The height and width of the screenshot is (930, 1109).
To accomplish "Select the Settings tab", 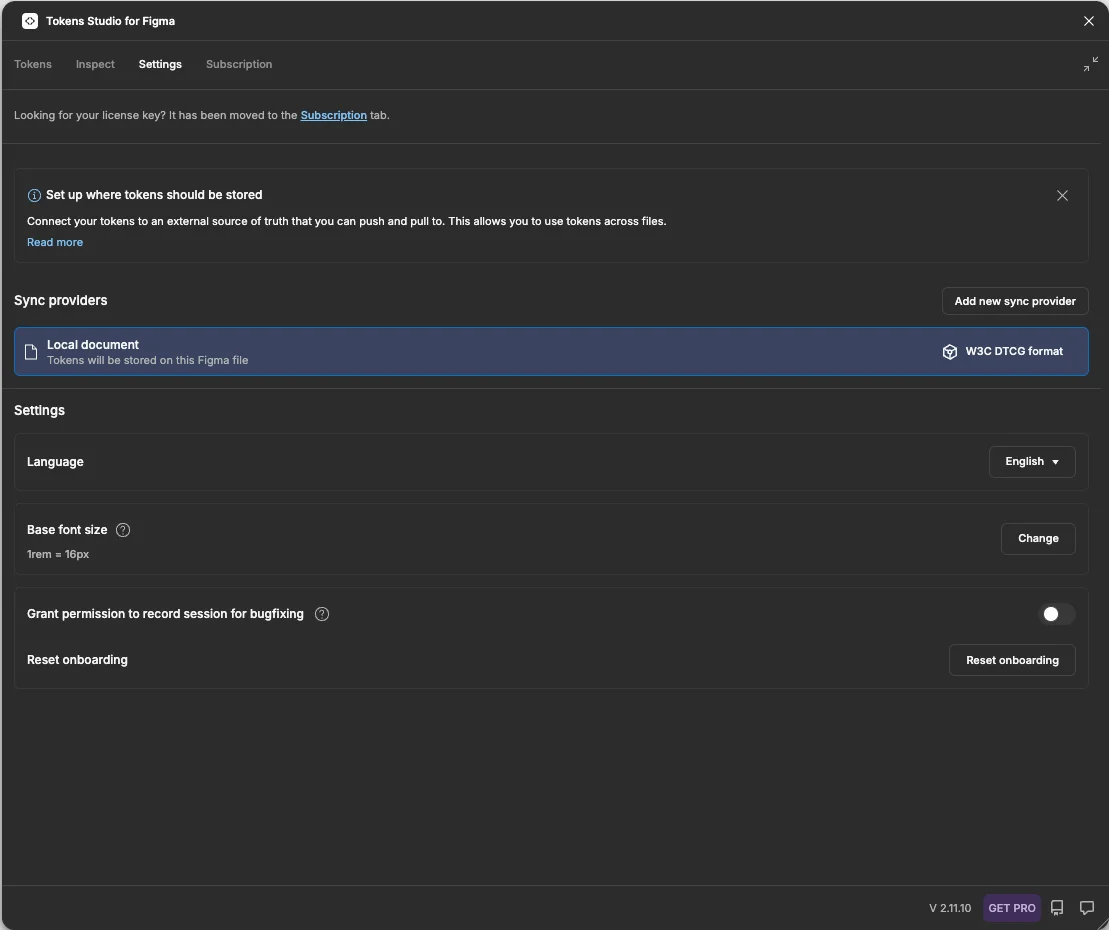I will 160,64.
